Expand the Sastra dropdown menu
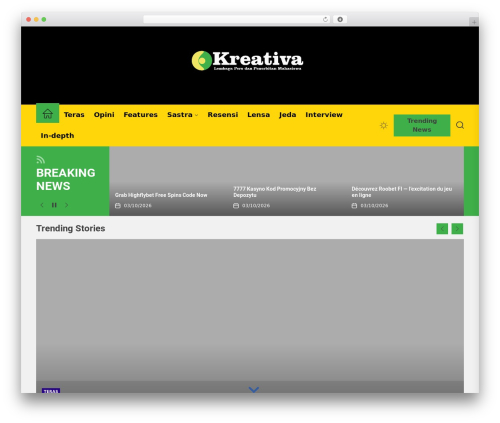This screenshot has height=423, width=500. point(183,115)
